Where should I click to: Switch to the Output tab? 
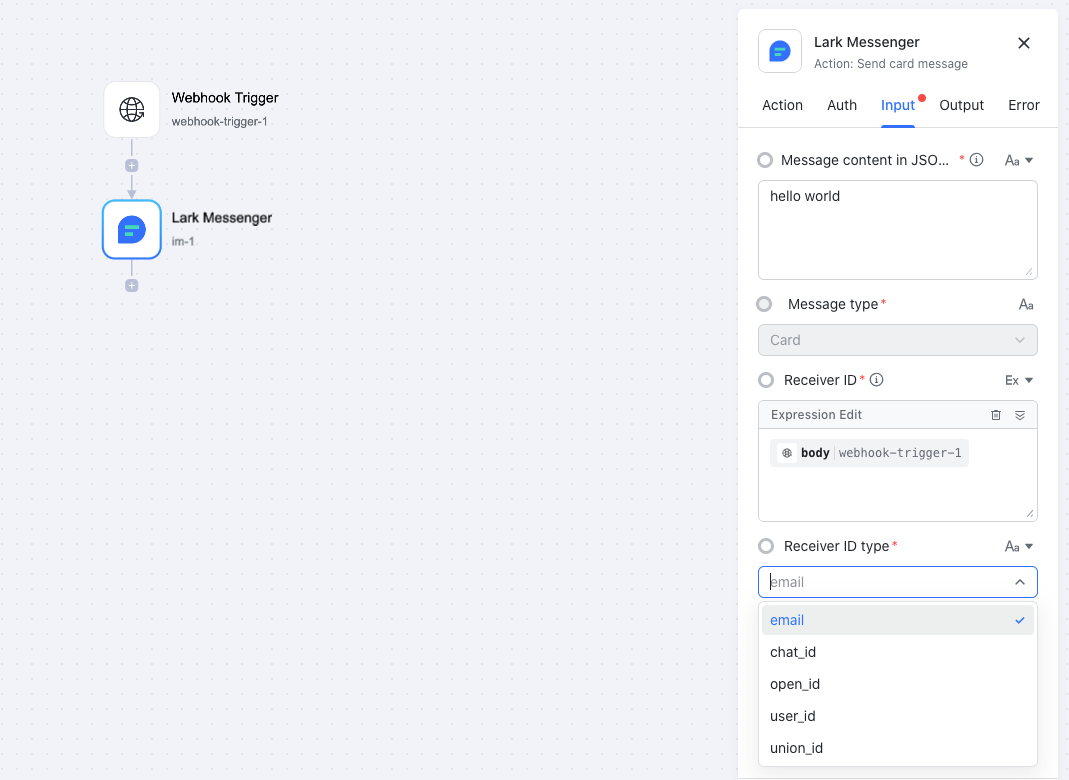(x=961, y=105)
